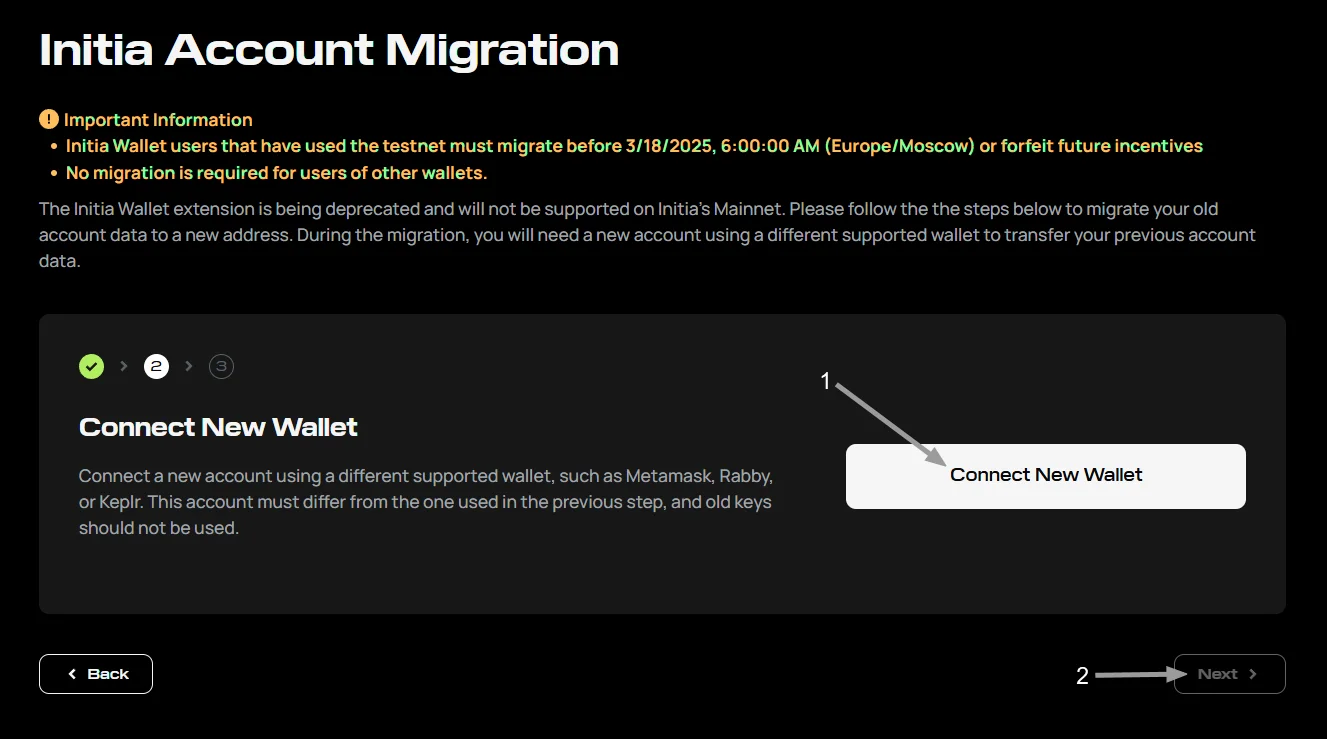Select the step 3 circle indicator
This screenshot has width=1327, height=739.
pos(221,366)
